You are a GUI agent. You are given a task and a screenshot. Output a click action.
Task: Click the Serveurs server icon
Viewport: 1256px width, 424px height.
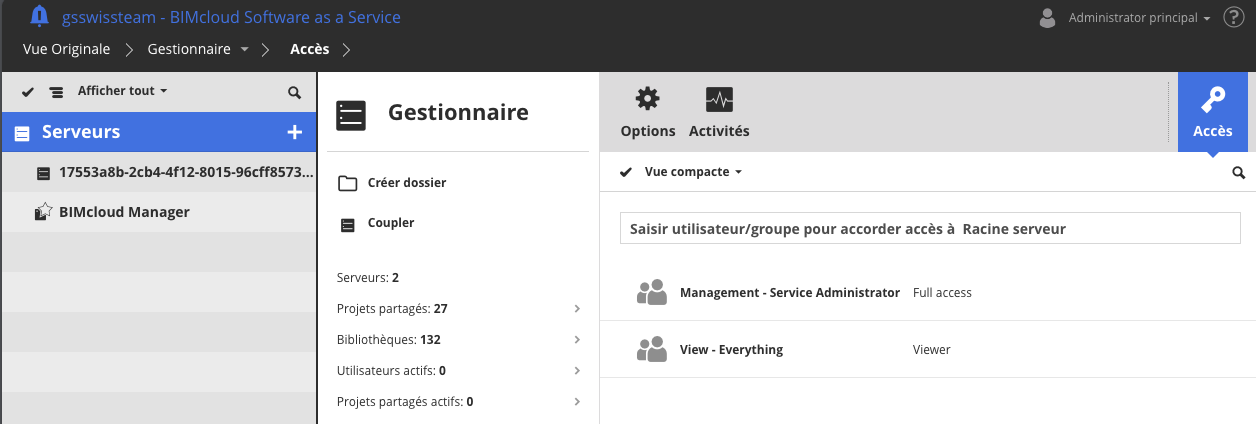(22, 132)
